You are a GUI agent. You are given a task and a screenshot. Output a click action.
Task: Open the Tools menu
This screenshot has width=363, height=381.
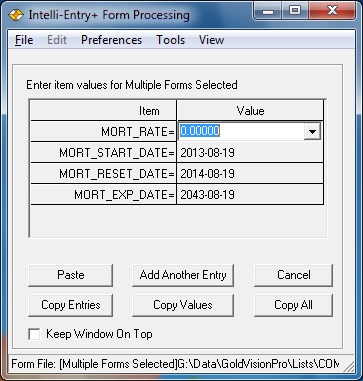(171, 40)
